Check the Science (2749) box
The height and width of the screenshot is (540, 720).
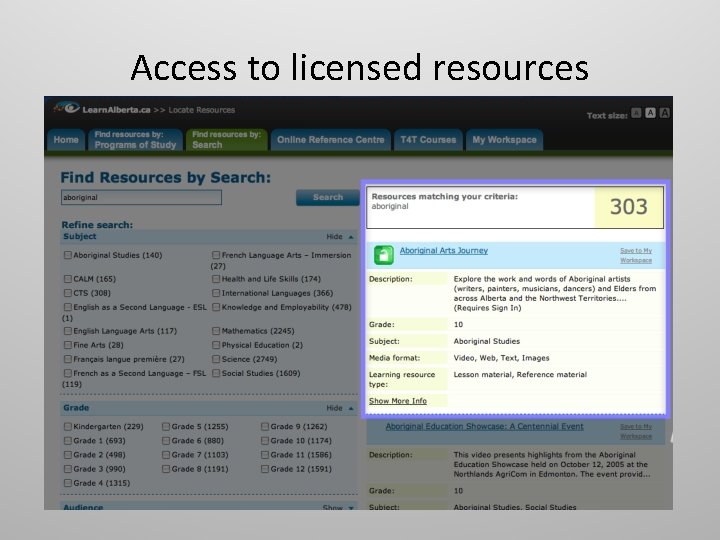(216, 359)
